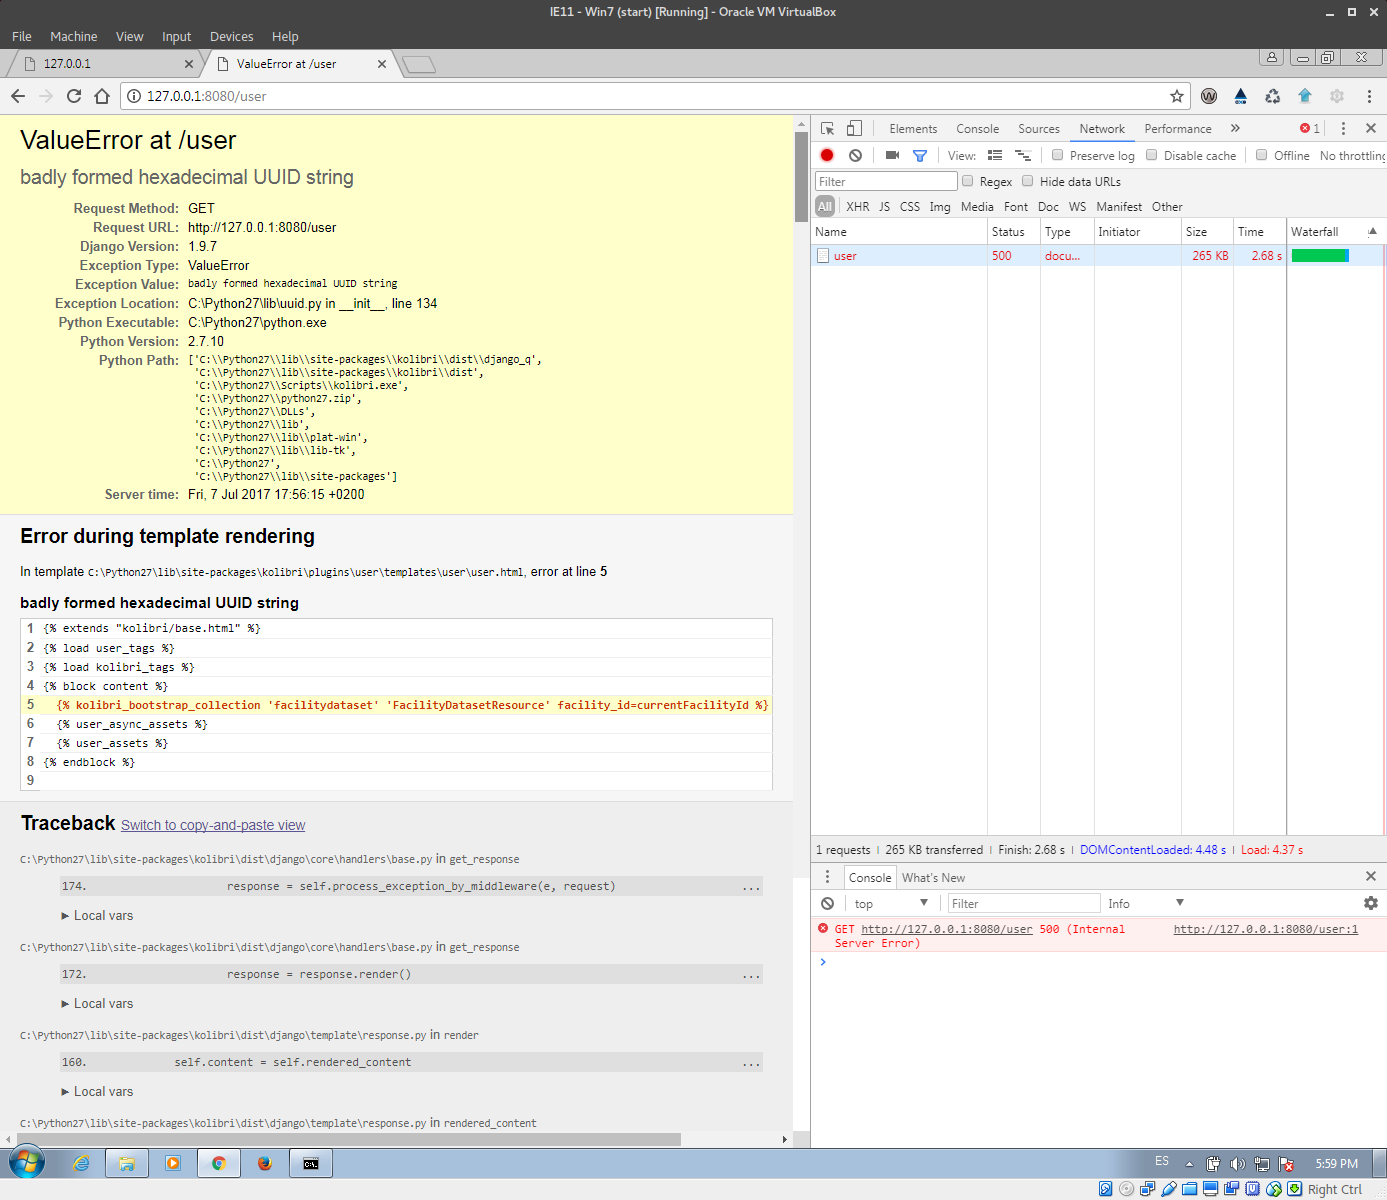Open Internet Explorer from taskbar

point(81,1163)
